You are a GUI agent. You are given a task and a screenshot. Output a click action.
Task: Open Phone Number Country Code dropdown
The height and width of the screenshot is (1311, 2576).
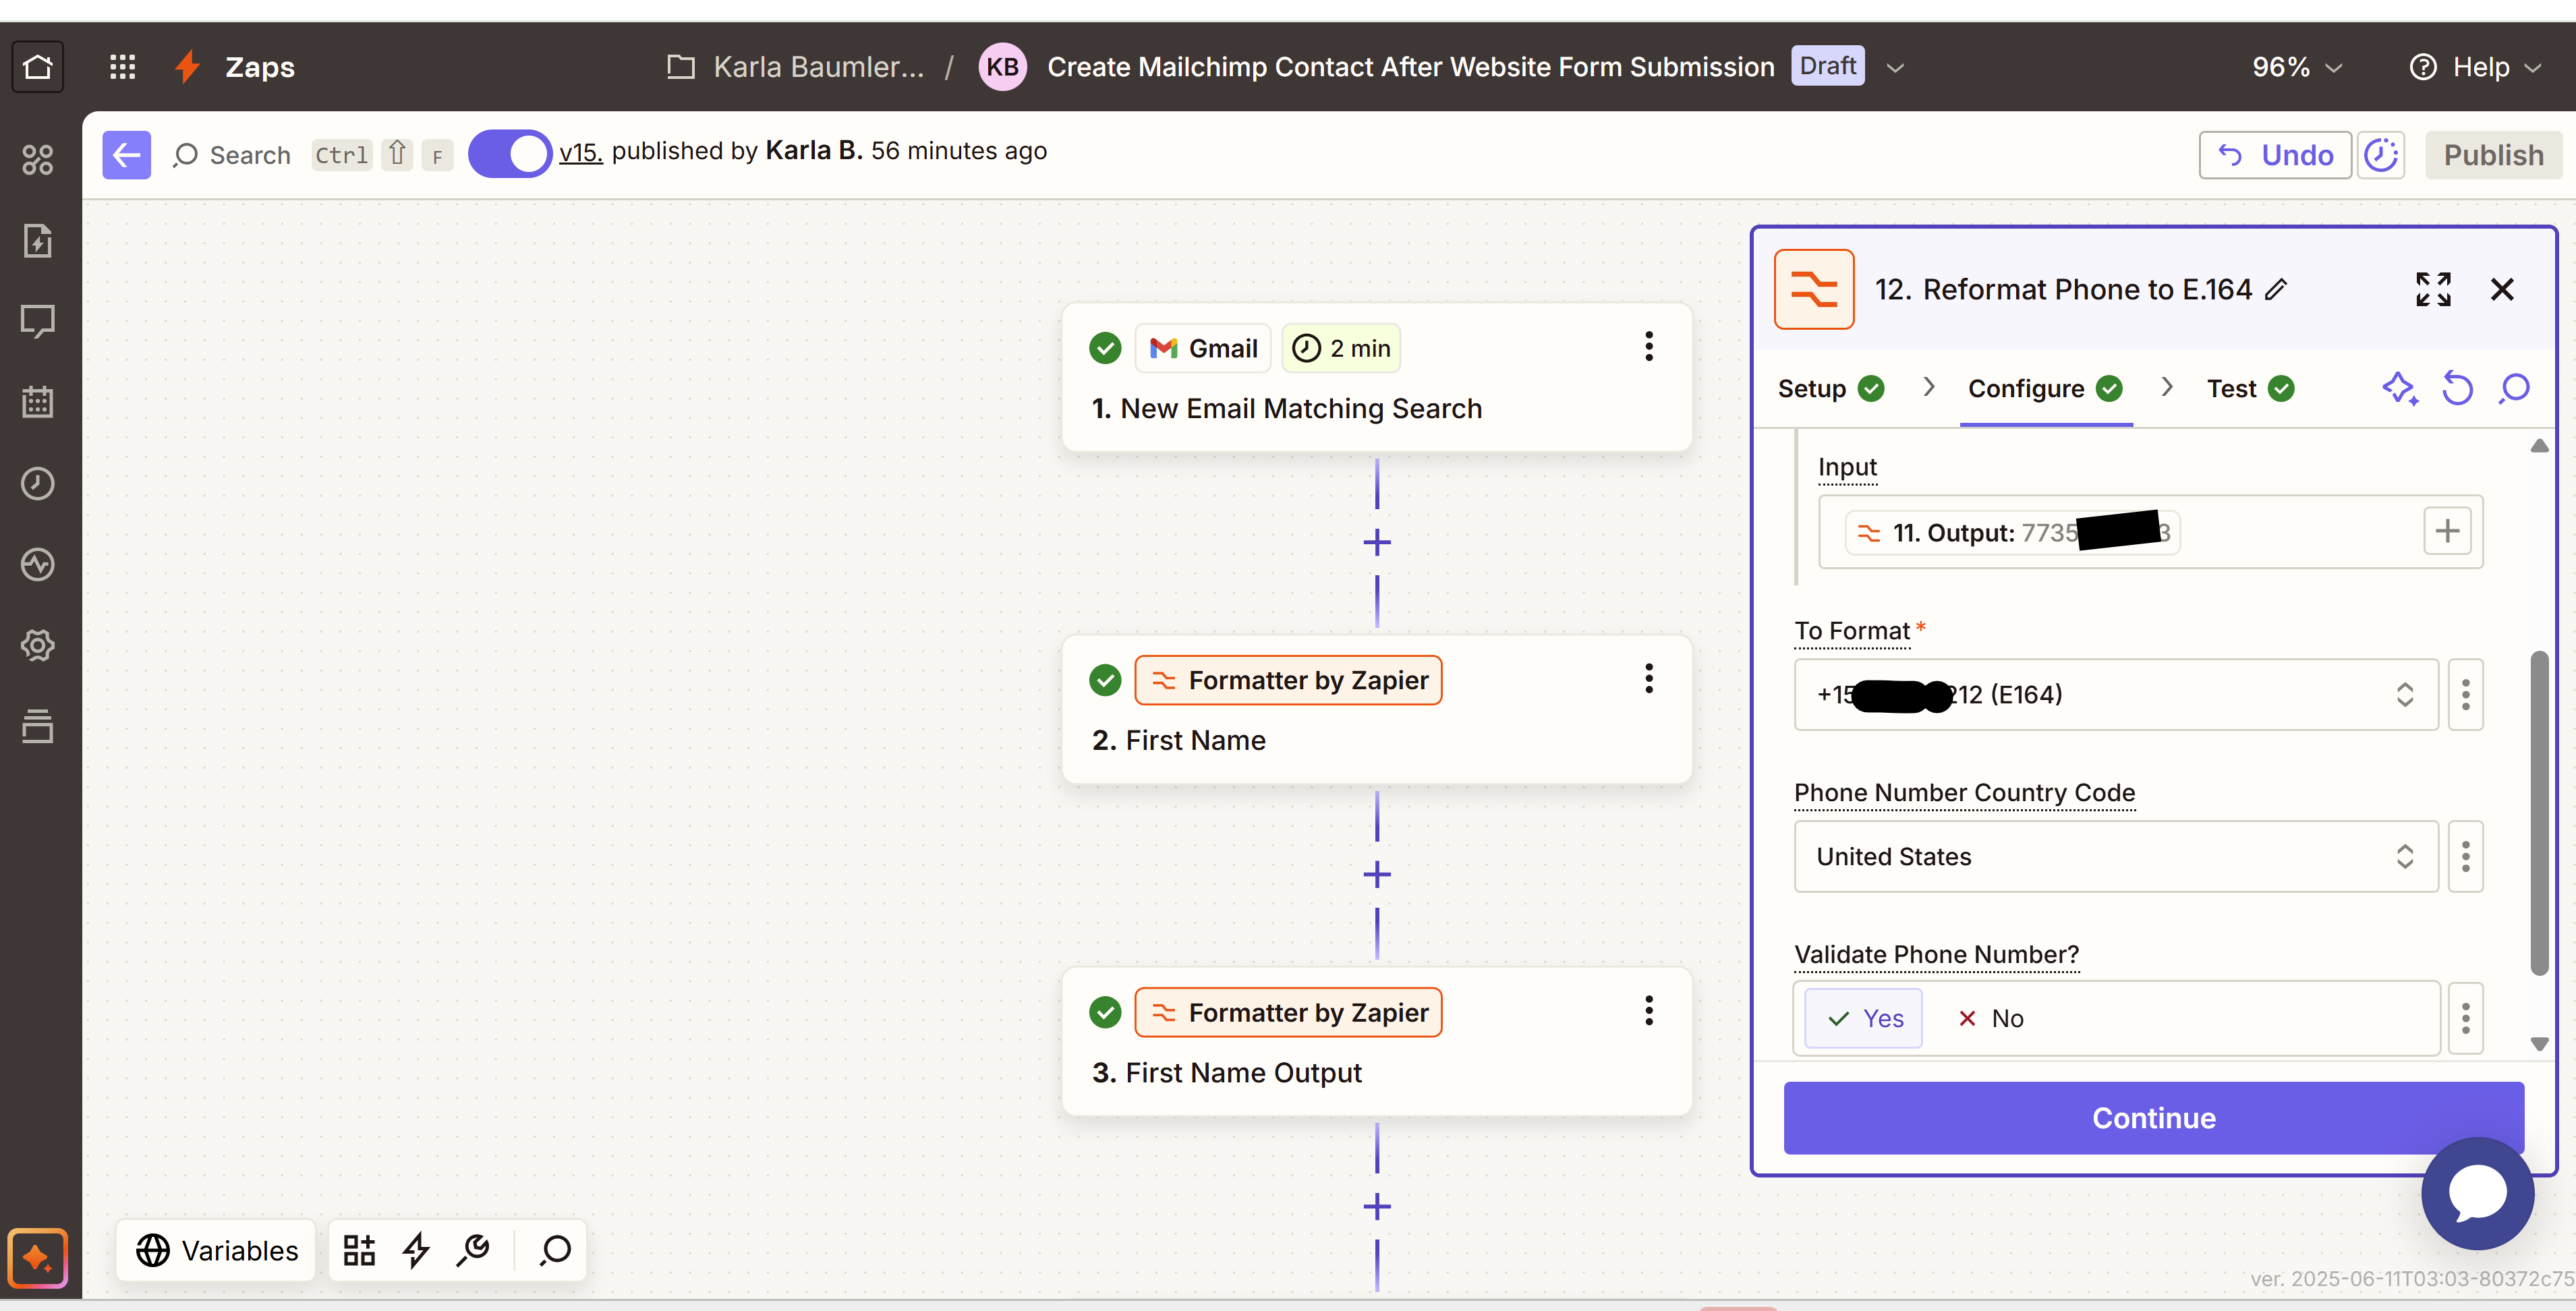2116,857
